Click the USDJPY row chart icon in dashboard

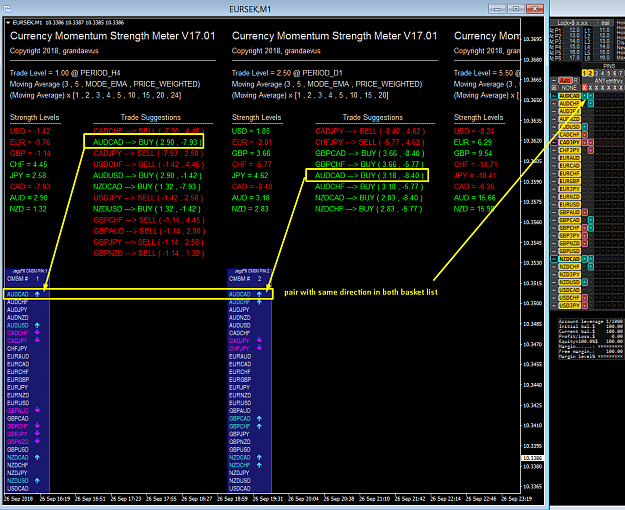click(554, 305)
